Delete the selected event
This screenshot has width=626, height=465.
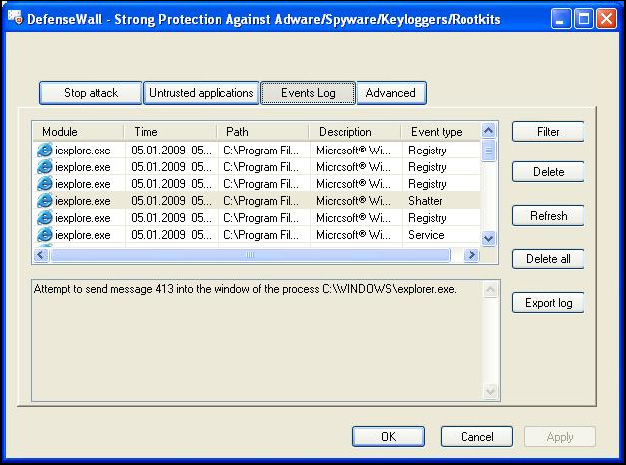click(x=548, y=172)
